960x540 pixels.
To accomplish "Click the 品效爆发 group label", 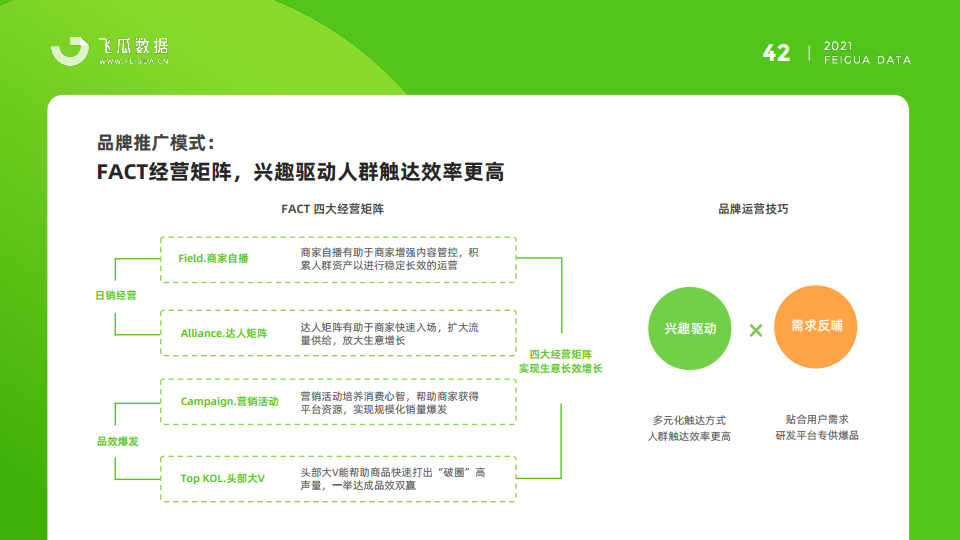I will pyautogui.click(x=118, y=441).
